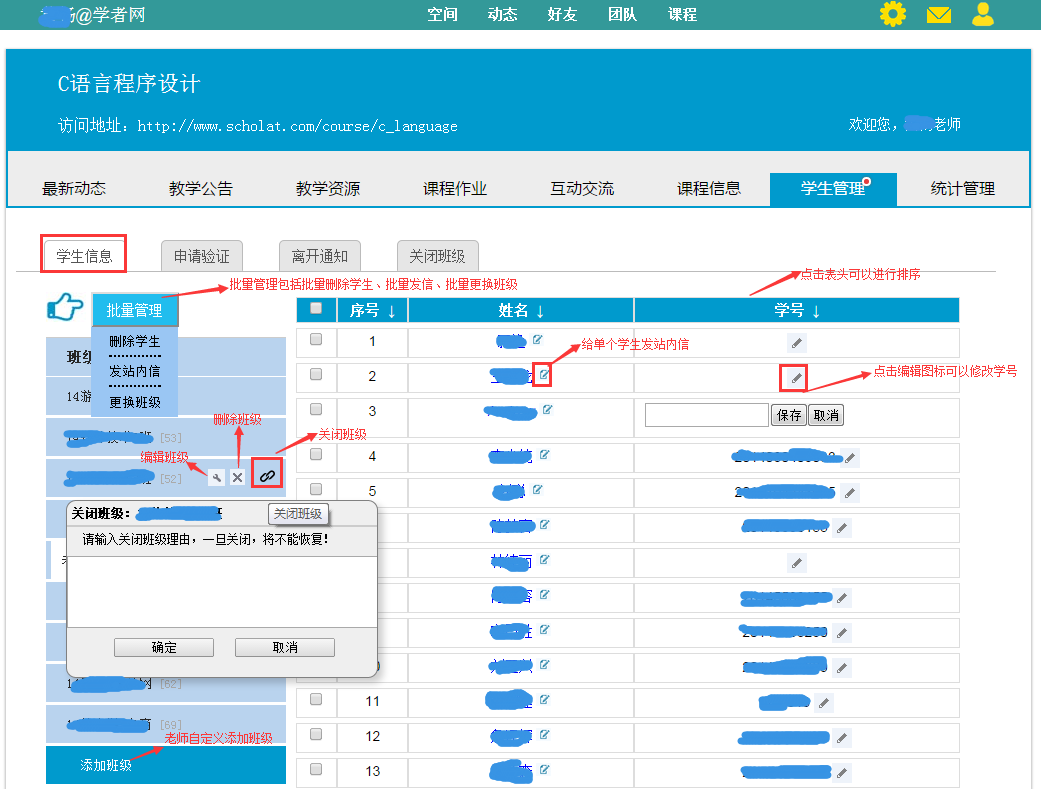Toggle the select-all checkbox in table header
Screen dimensions: 1041x789
tap(316, 309)
